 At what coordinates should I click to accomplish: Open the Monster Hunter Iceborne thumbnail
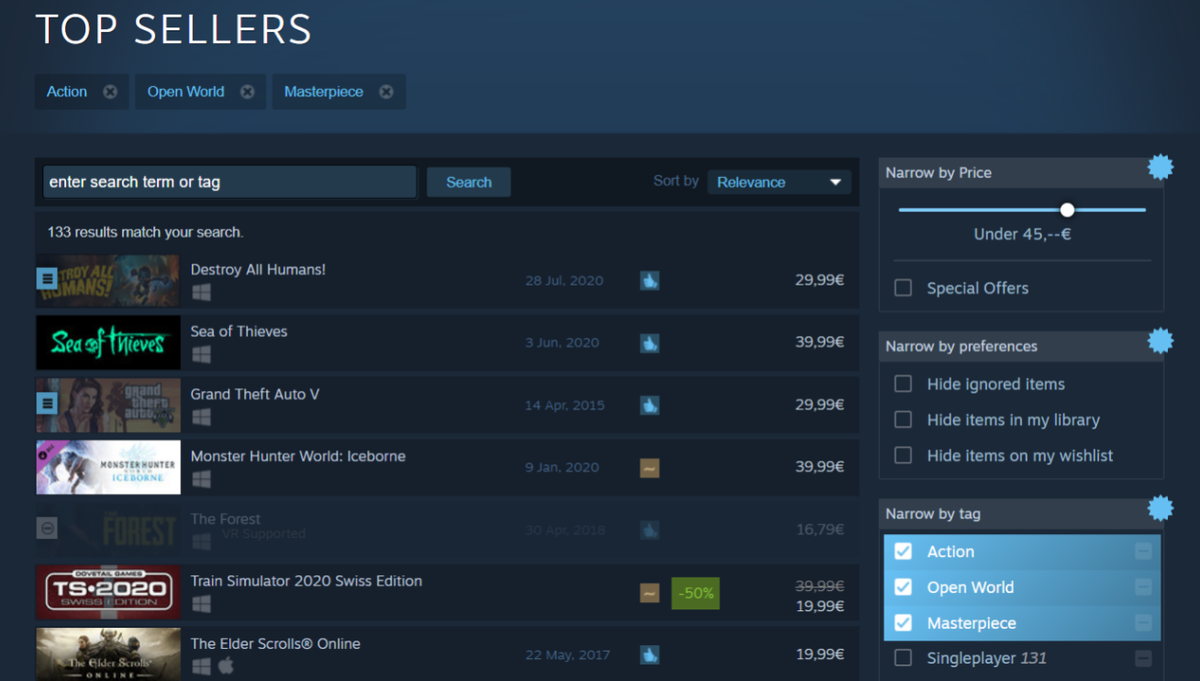tap(108, 467)
